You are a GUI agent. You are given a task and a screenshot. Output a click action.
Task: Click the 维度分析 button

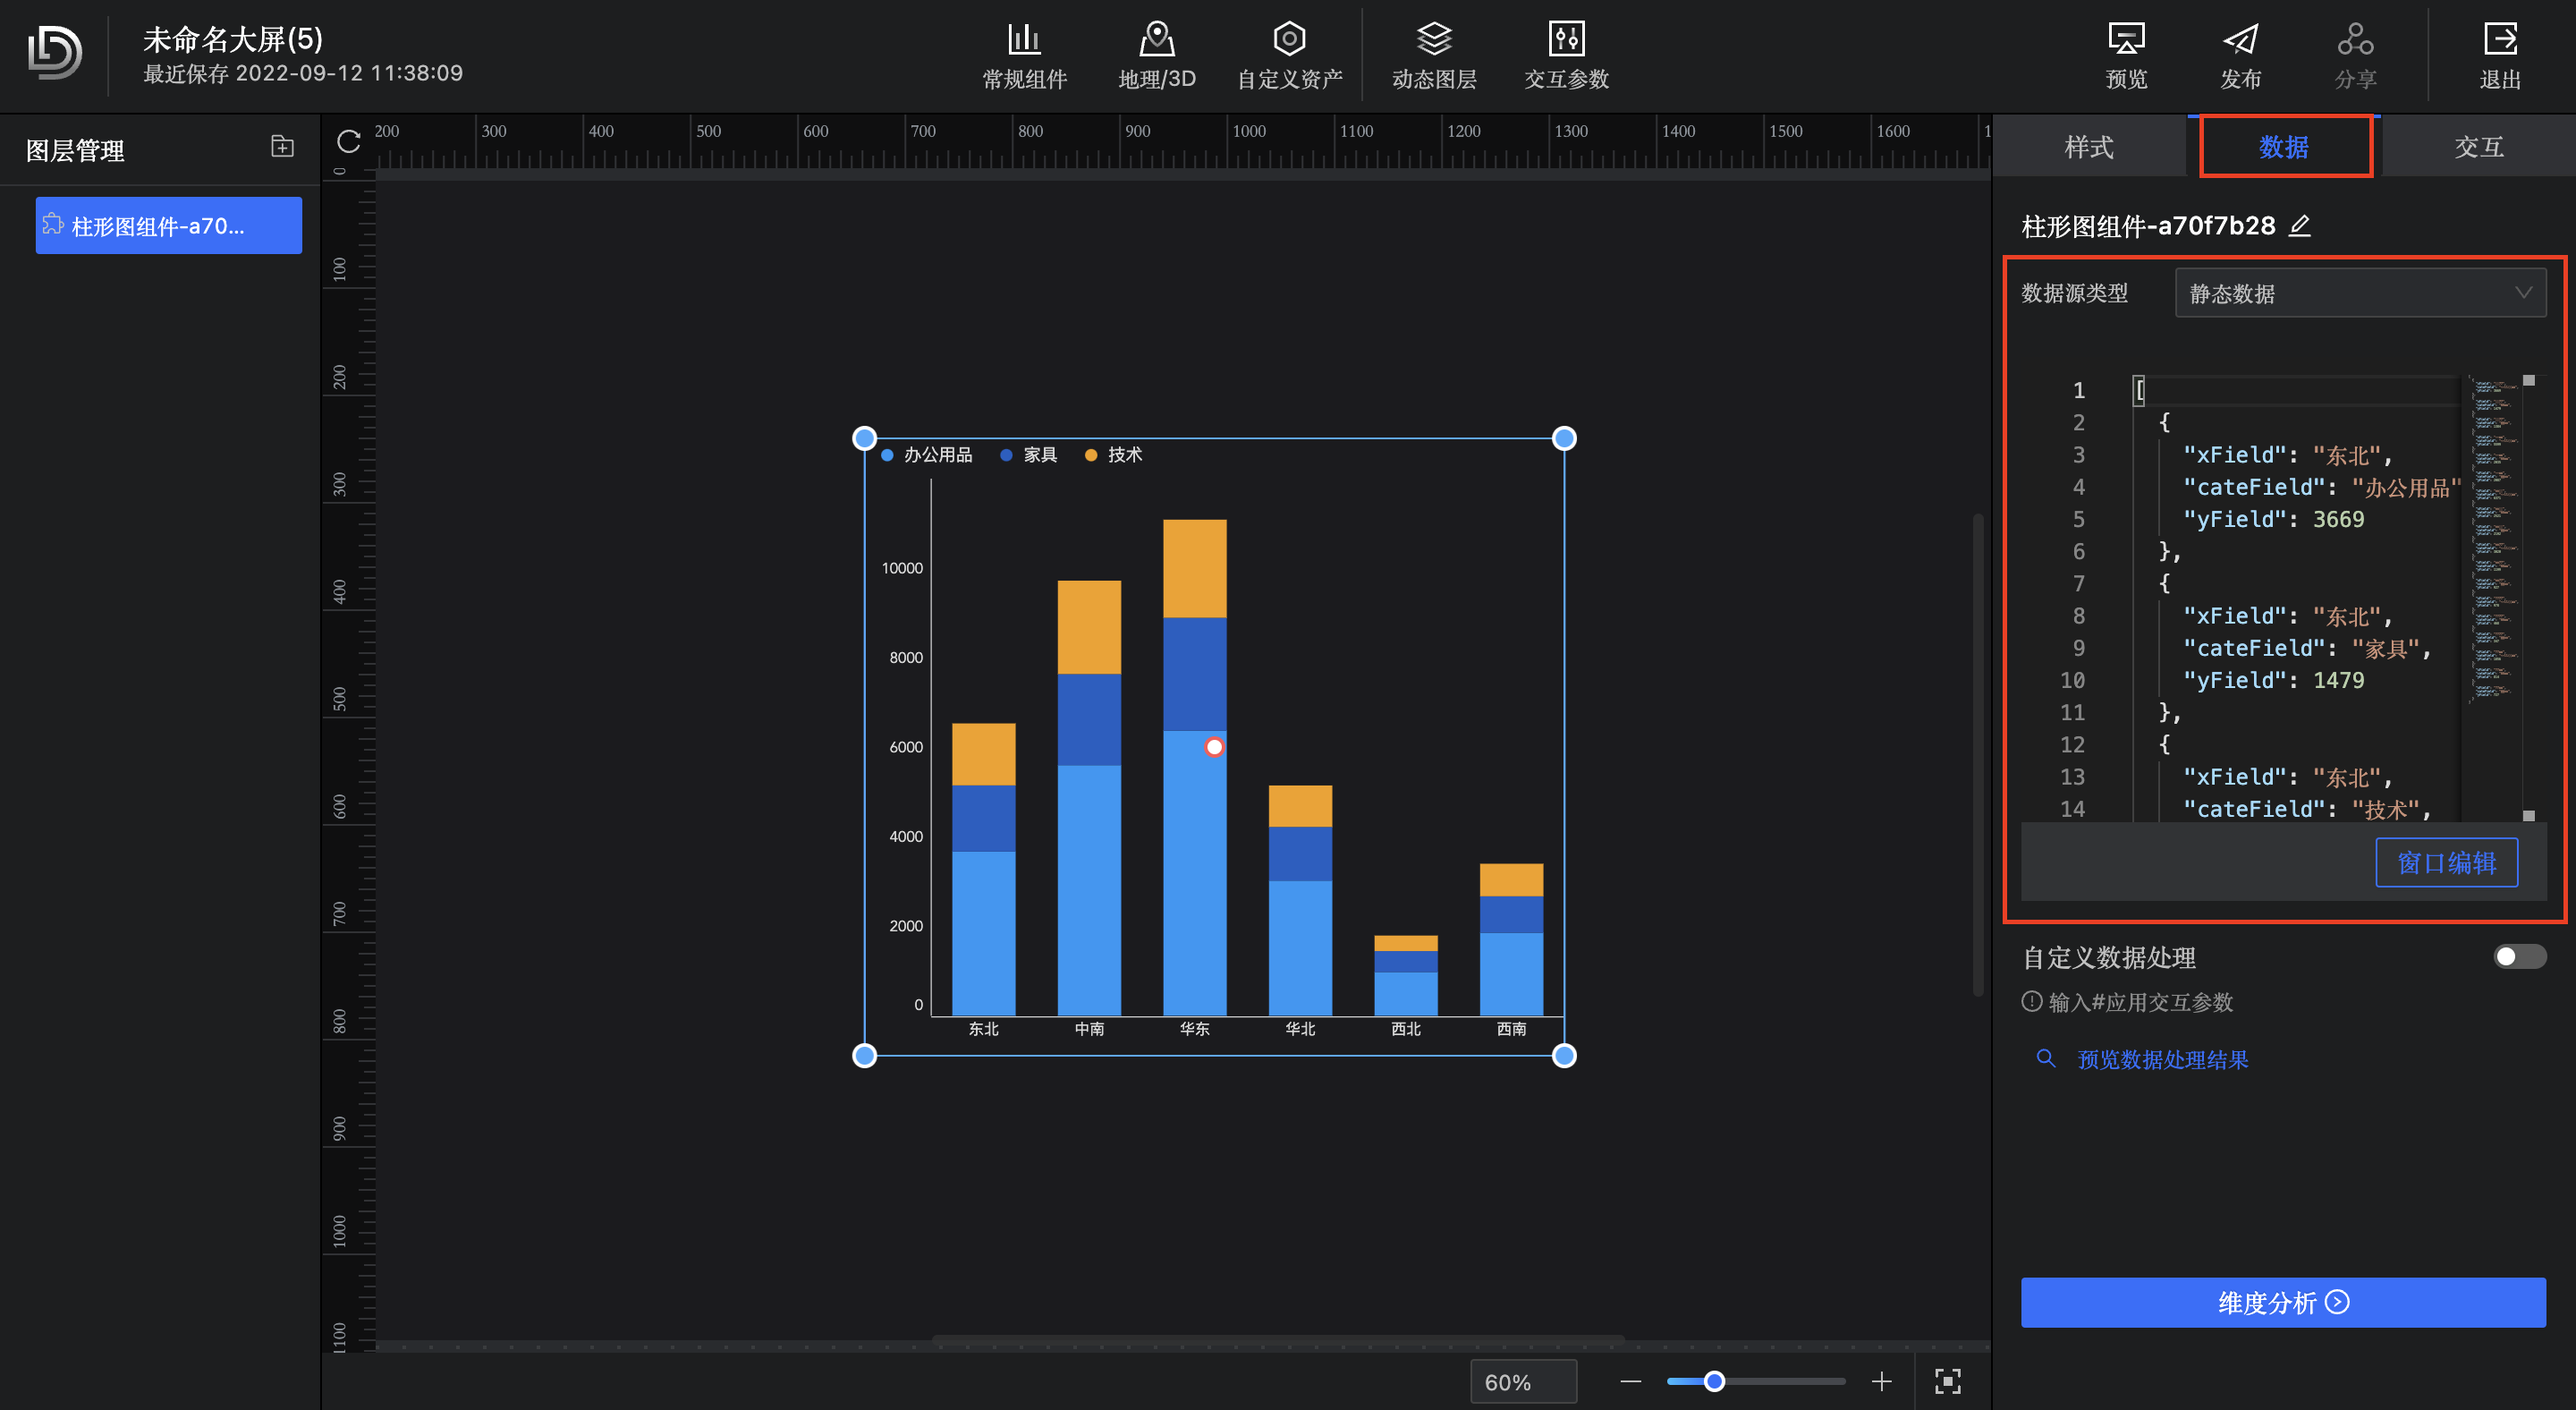[x=2283, y=1303]
